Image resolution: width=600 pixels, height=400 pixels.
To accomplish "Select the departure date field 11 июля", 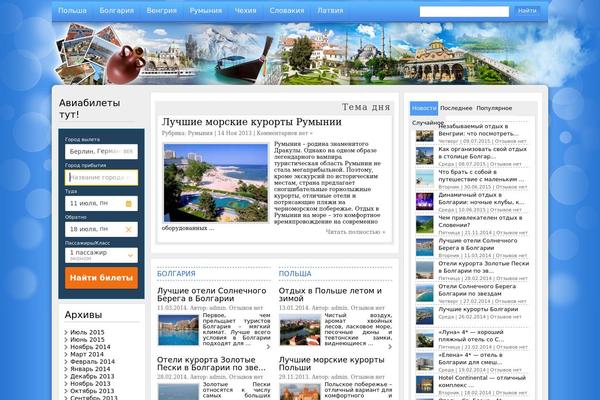I will point(101,204).
